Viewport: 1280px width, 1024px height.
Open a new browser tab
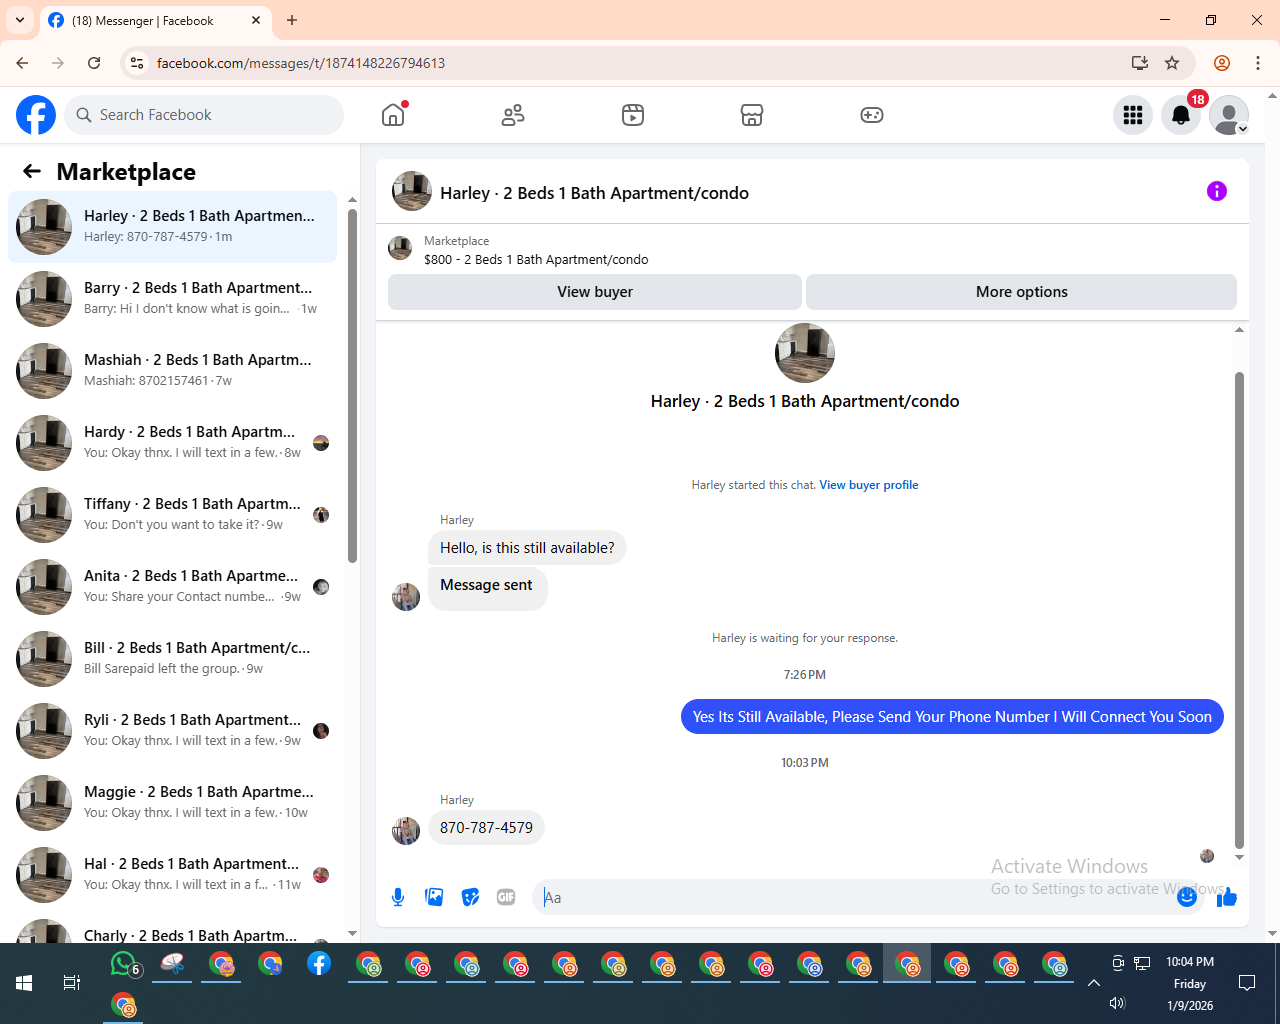coord(292,20)
